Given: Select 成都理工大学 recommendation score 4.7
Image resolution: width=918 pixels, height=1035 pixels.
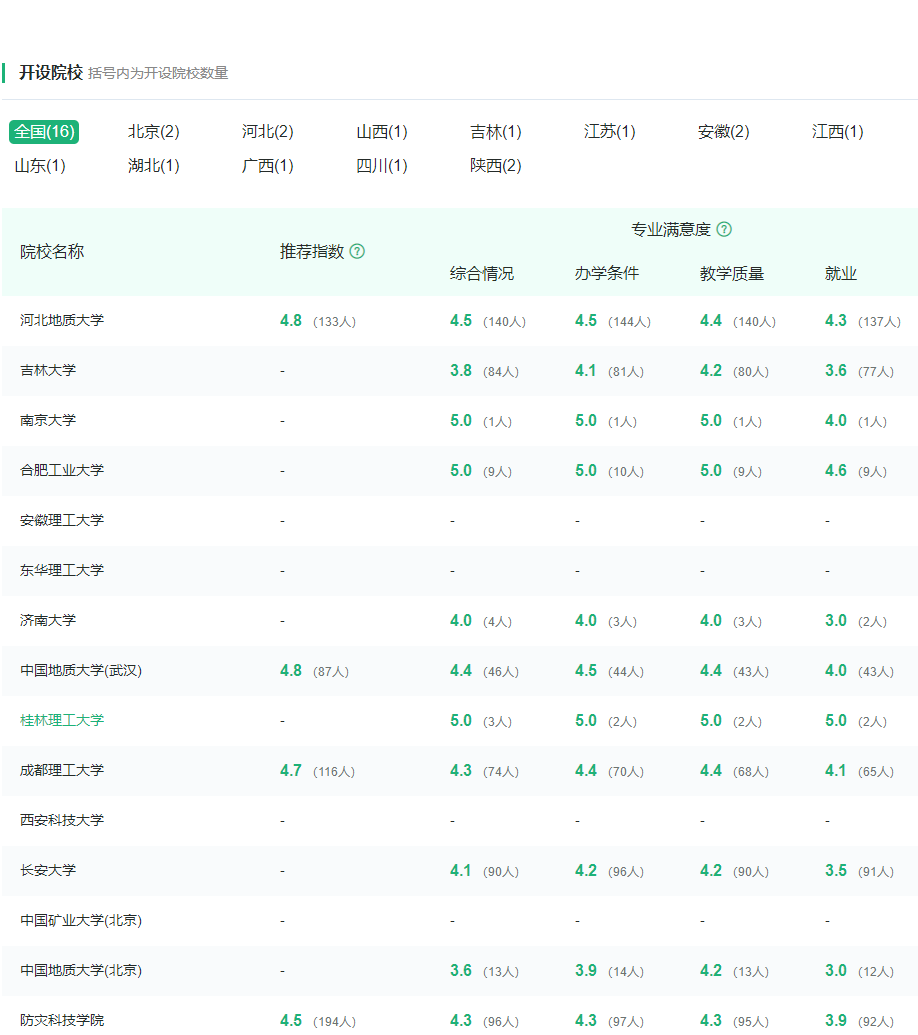Looking at the screenshot, I should coord(291,770).
